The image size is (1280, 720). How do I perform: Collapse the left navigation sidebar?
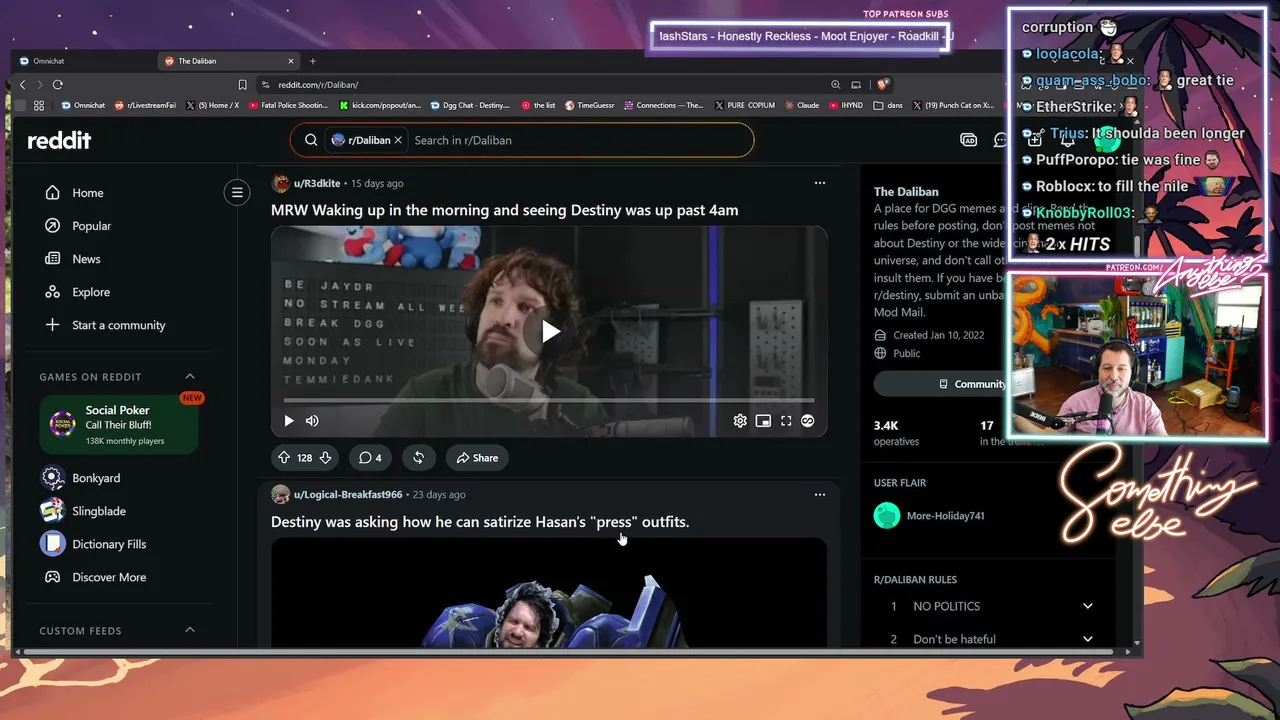pyautogui.click(x=237, y=192)
